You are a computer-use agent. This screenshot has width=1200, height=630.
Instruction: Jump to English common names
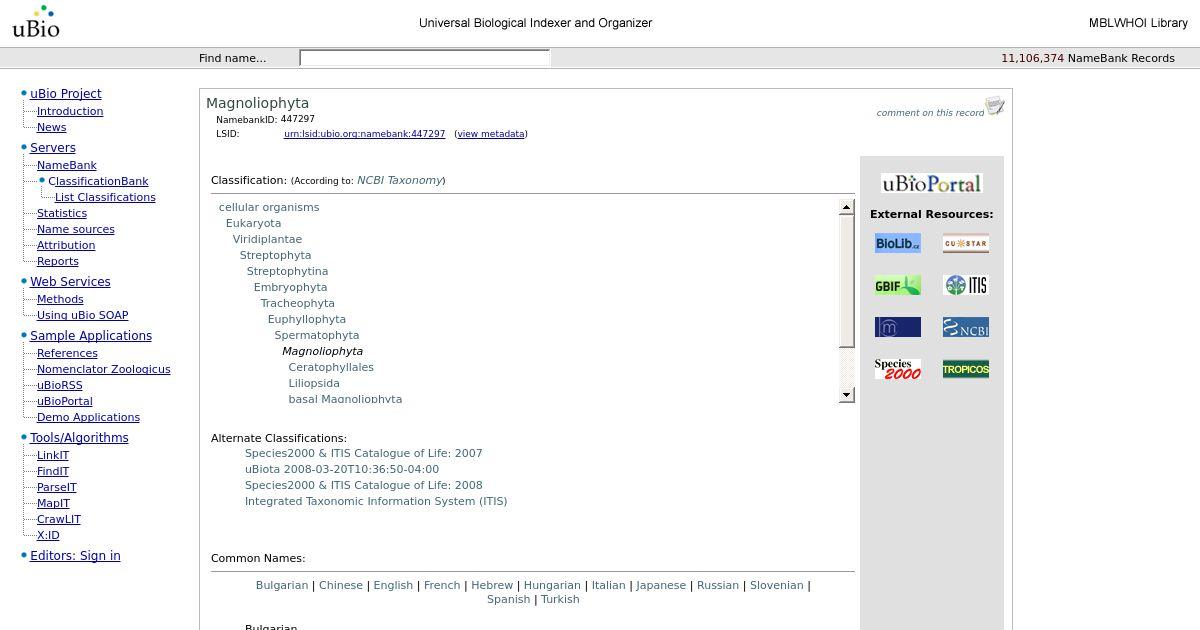393,585
